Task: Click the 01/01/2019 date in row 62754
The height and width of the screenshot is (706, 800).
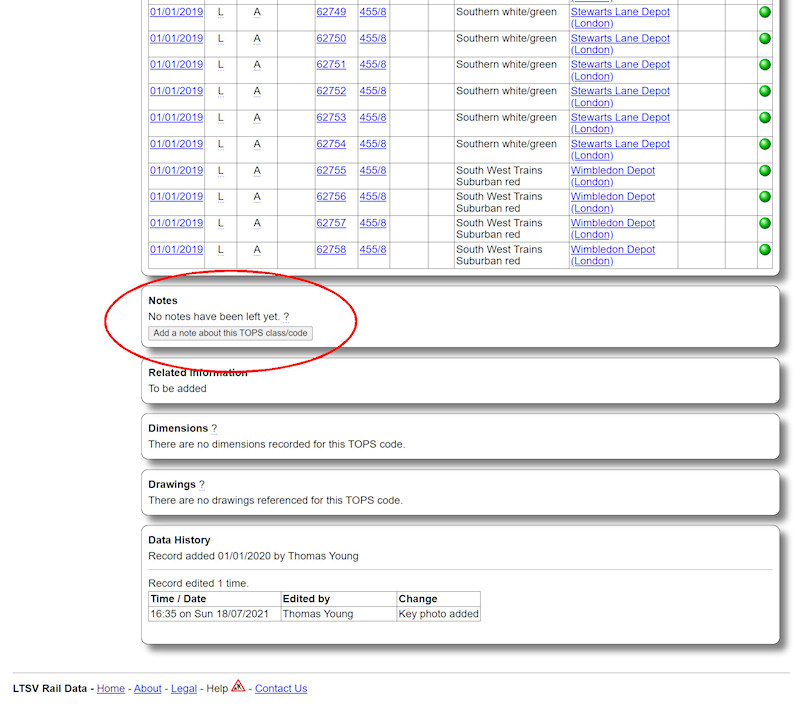Action: tap(176, 143)
